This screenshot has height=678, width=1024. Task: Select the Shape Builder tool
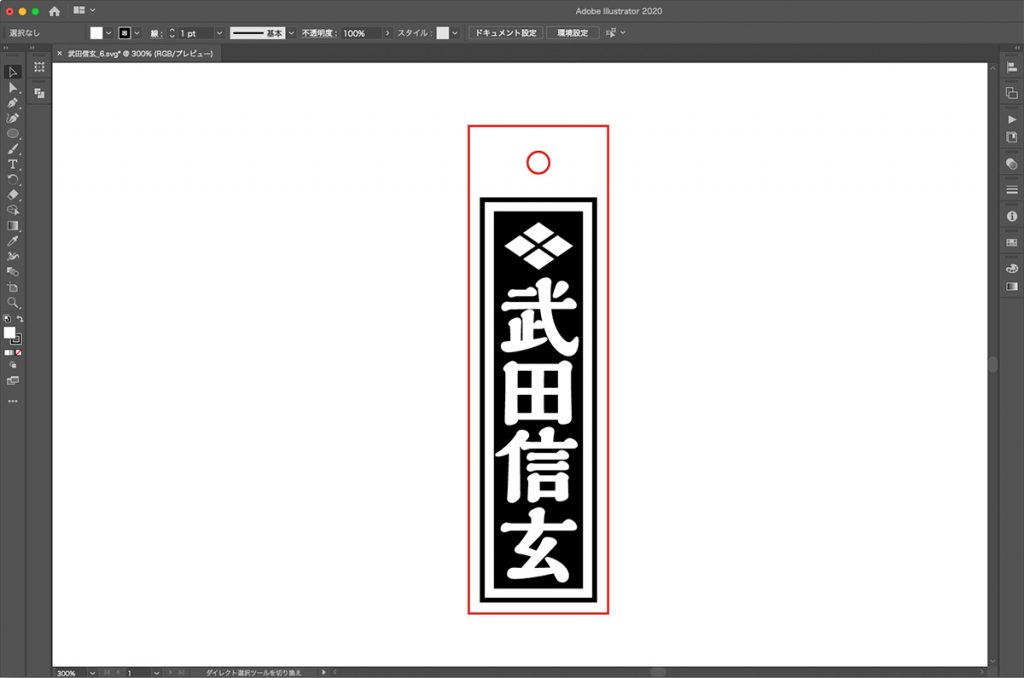[12, 210]
